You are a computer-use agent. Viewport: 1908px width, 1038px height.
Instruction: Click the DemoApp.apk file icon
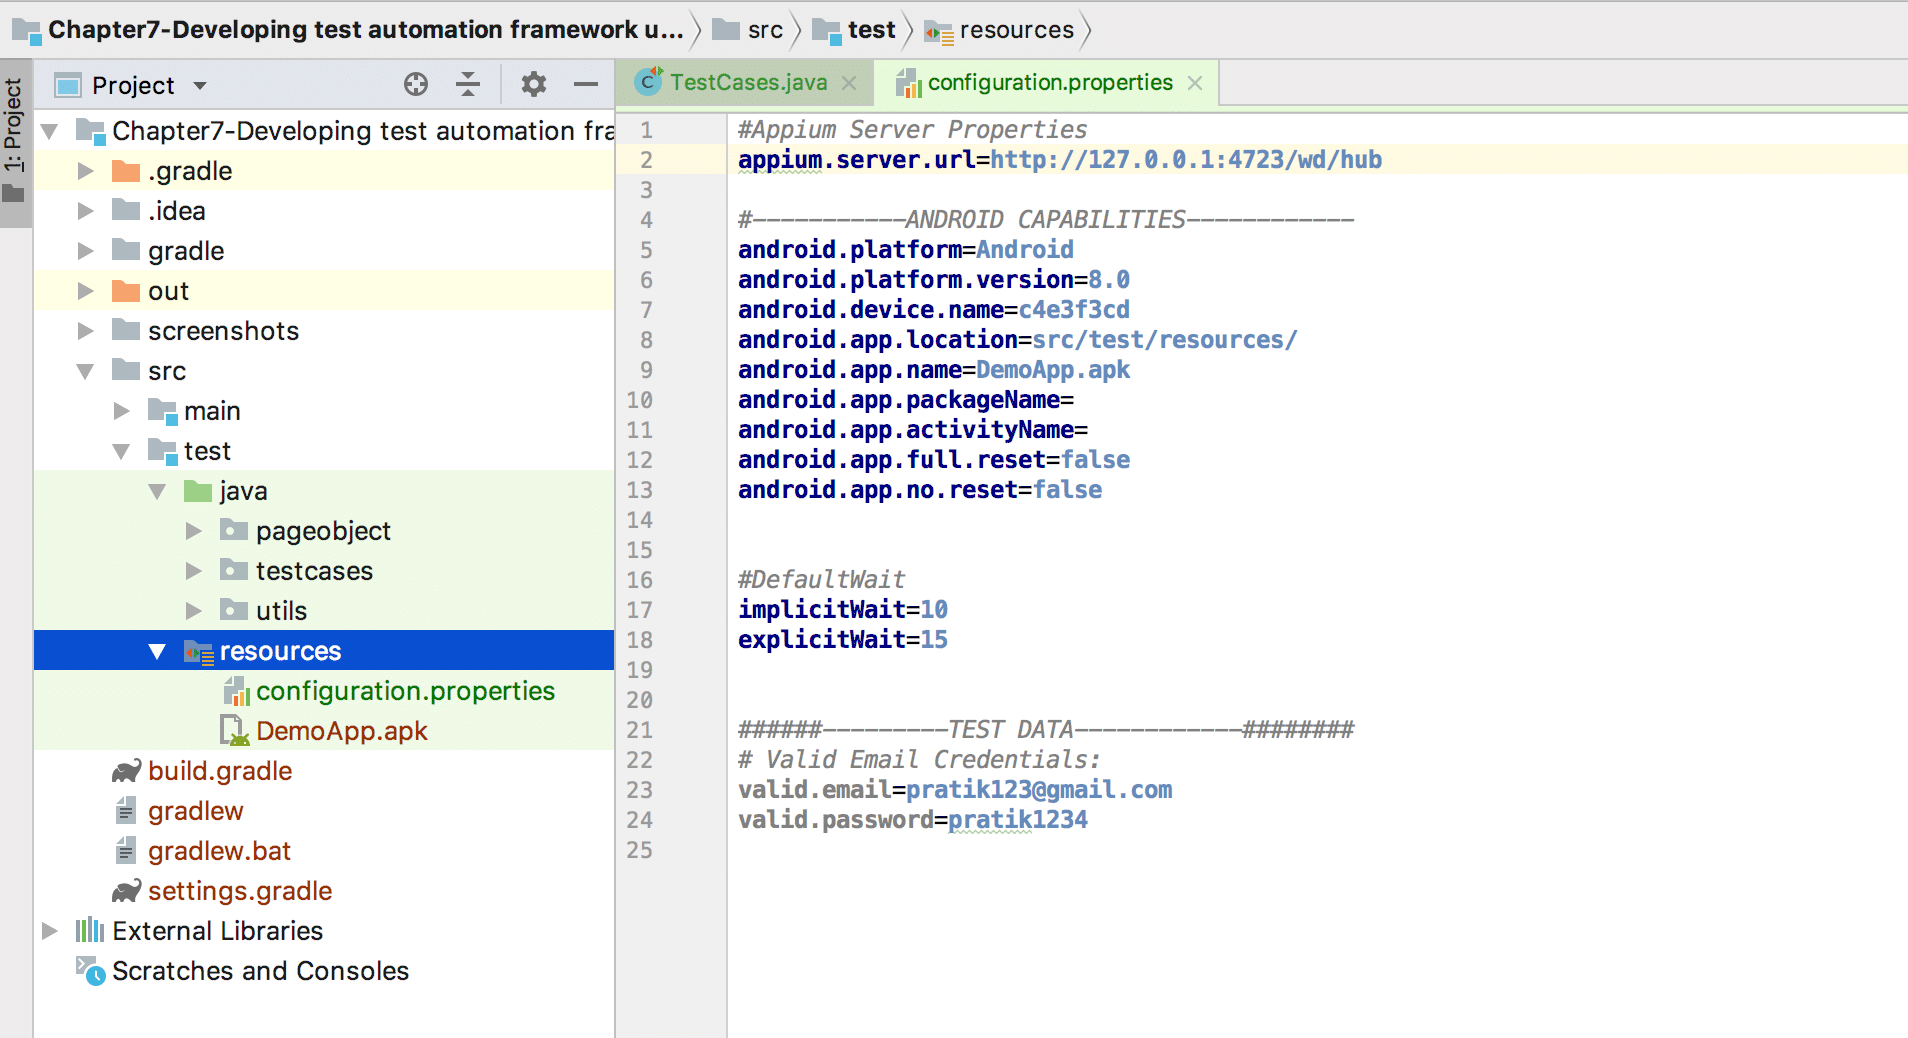235,731
